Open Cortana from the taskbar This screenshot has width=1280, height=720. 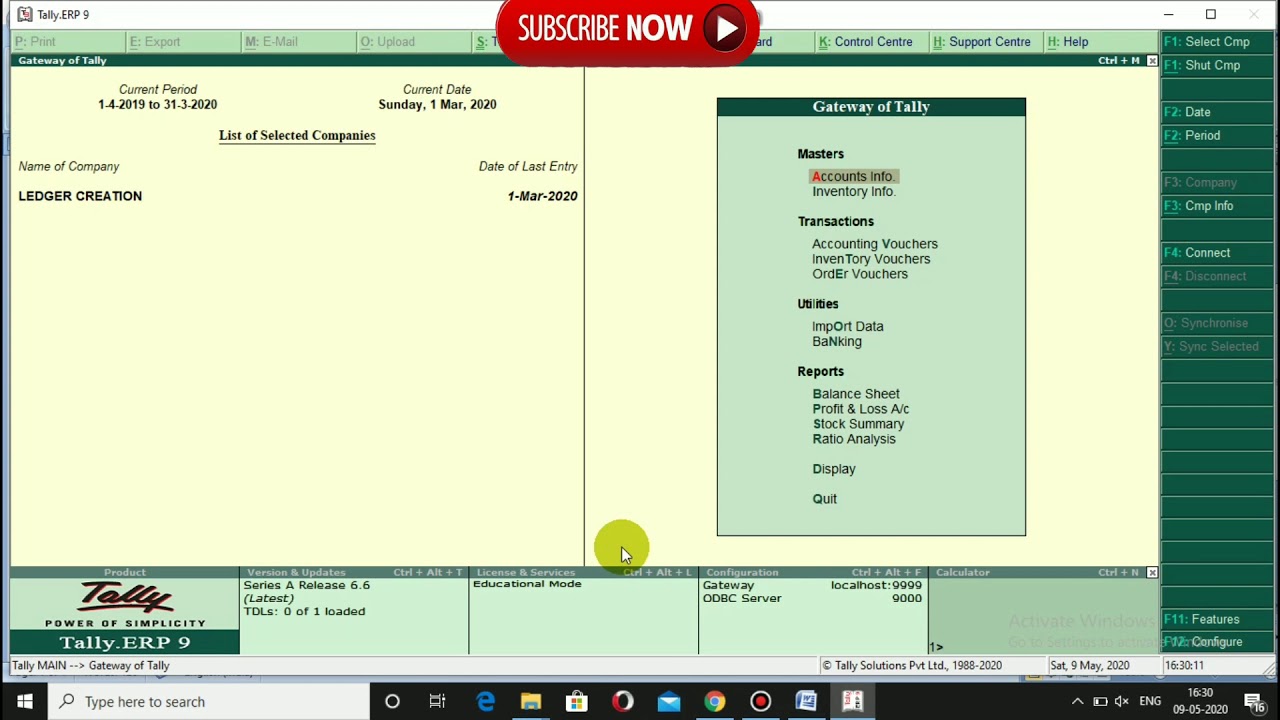(392, 702)
